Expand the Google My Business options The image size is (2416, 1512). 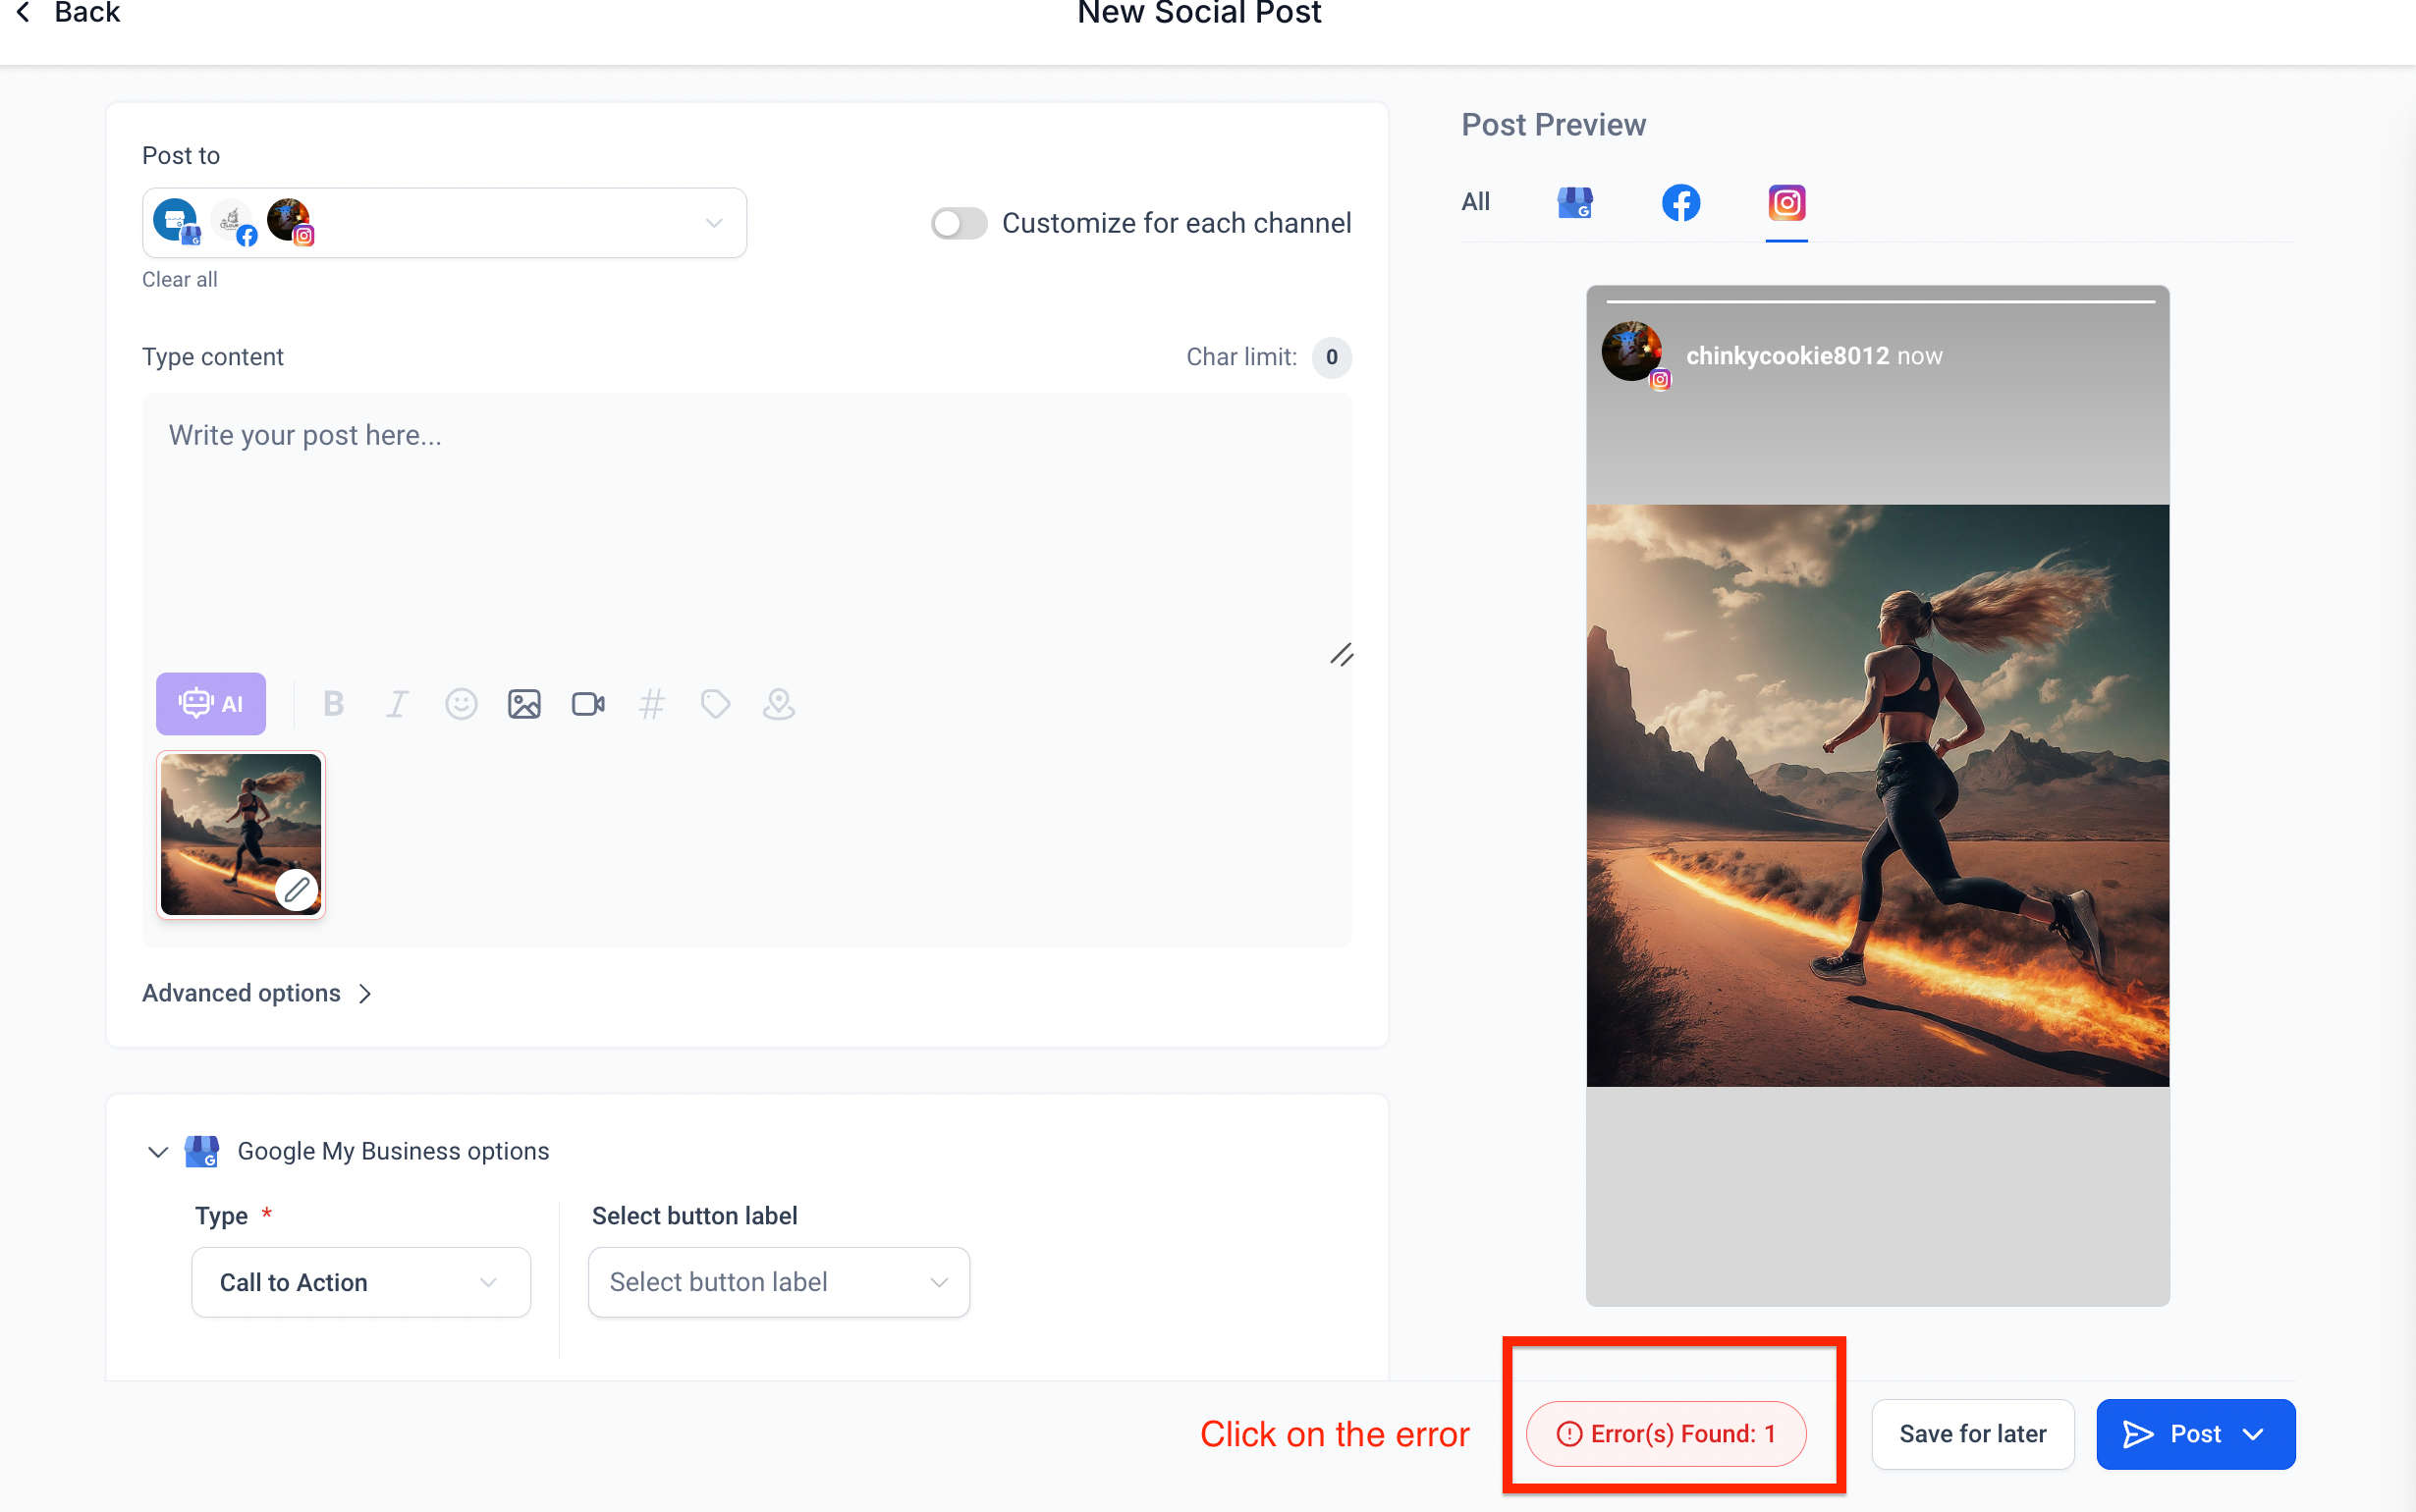pyautogui.click(x=155, y=1150)
